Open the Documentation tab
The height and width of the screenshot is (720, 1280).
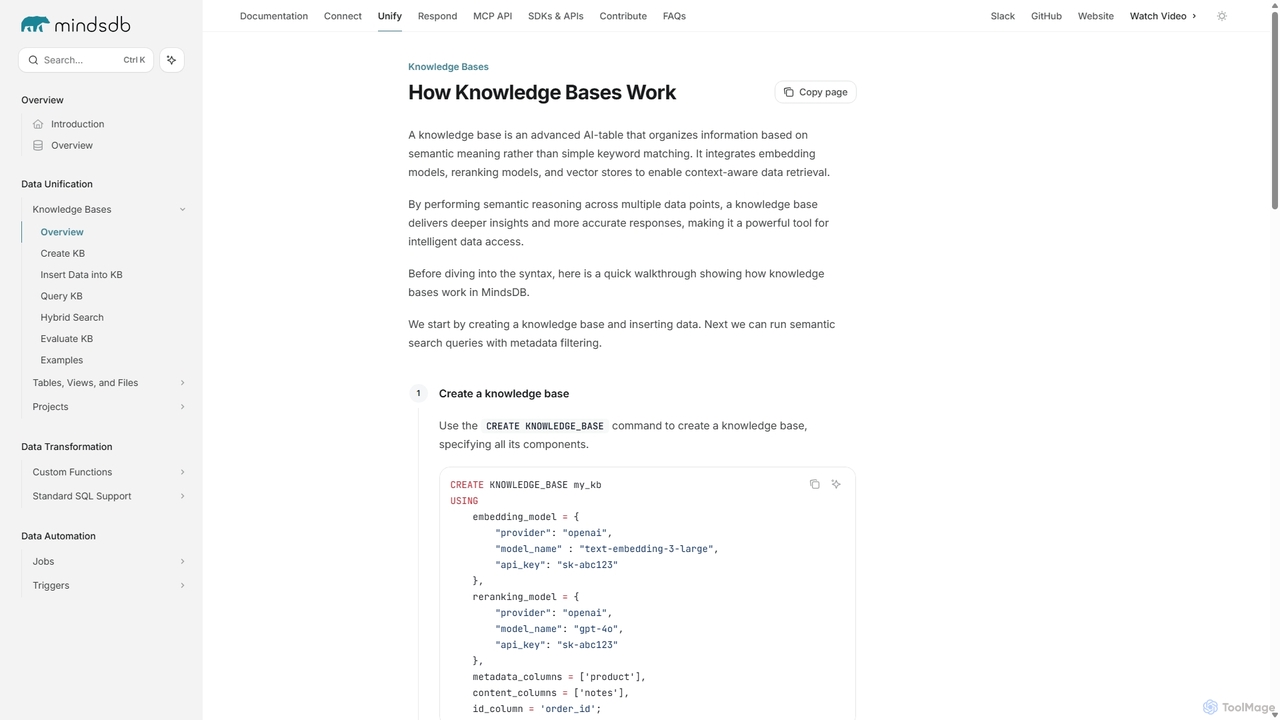click(x=274, y=16)
